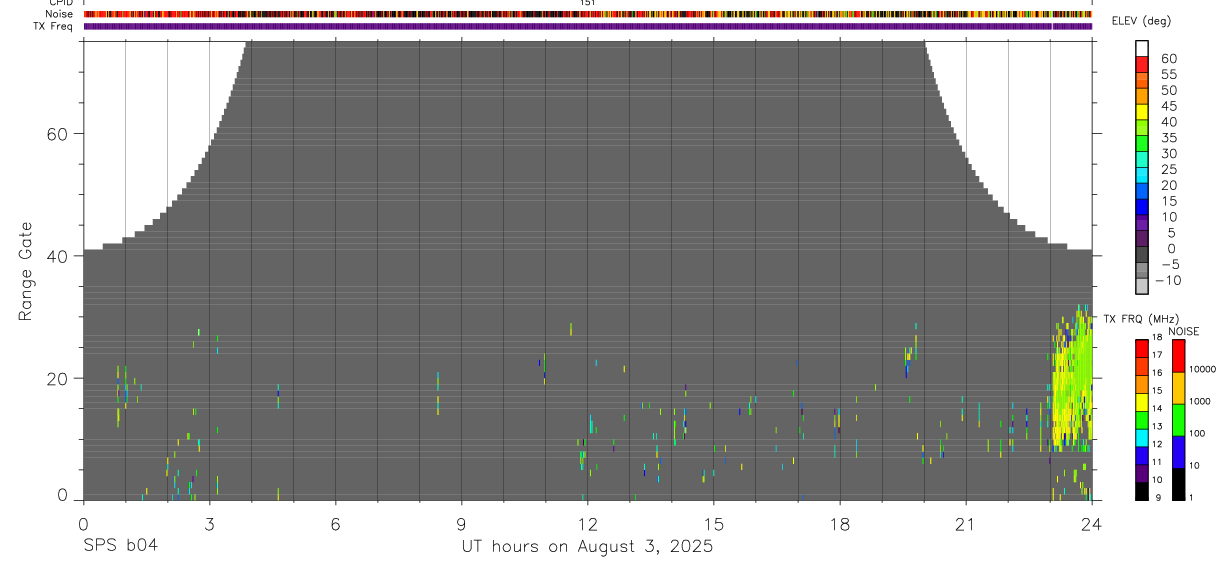Pick the black TX FRQ segment between 9 and 10
The image size is (1228, 567).
click(1142, 491)
